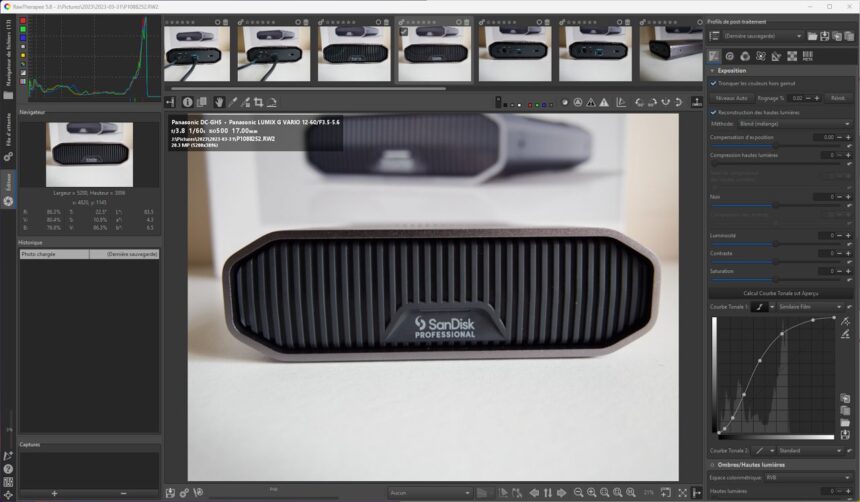This screenshot has width=860, height=502.
Task: Add a snapshot with plus button
Action: point(54,493)
